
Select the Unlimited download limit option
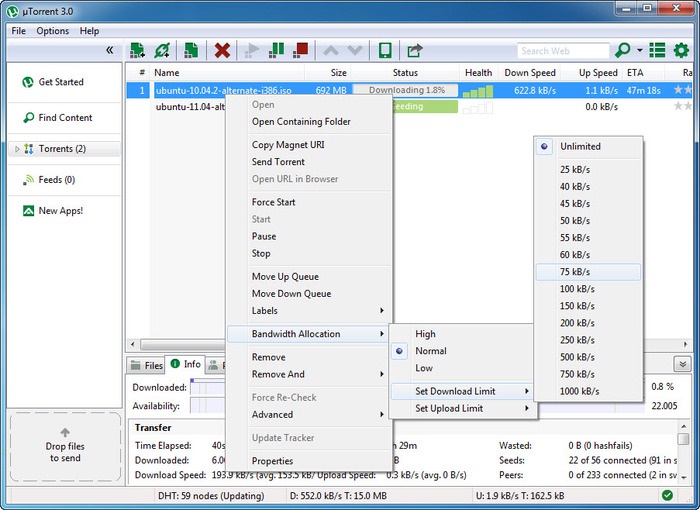pyautogui.click(x=580, y=146)
